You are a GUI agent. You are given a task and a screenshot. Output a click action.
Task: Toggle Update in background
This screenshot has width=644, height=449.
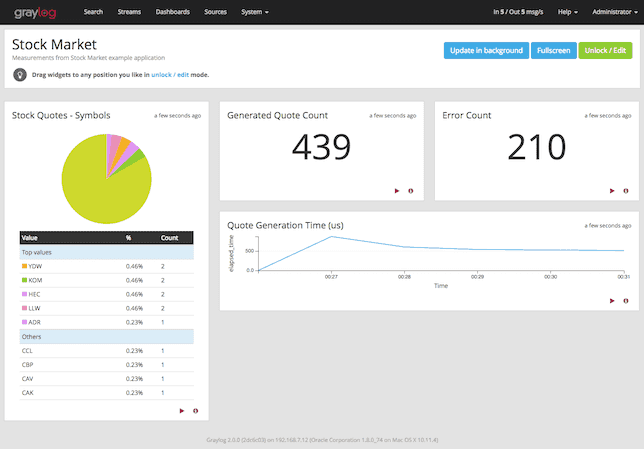pos(486,51)
